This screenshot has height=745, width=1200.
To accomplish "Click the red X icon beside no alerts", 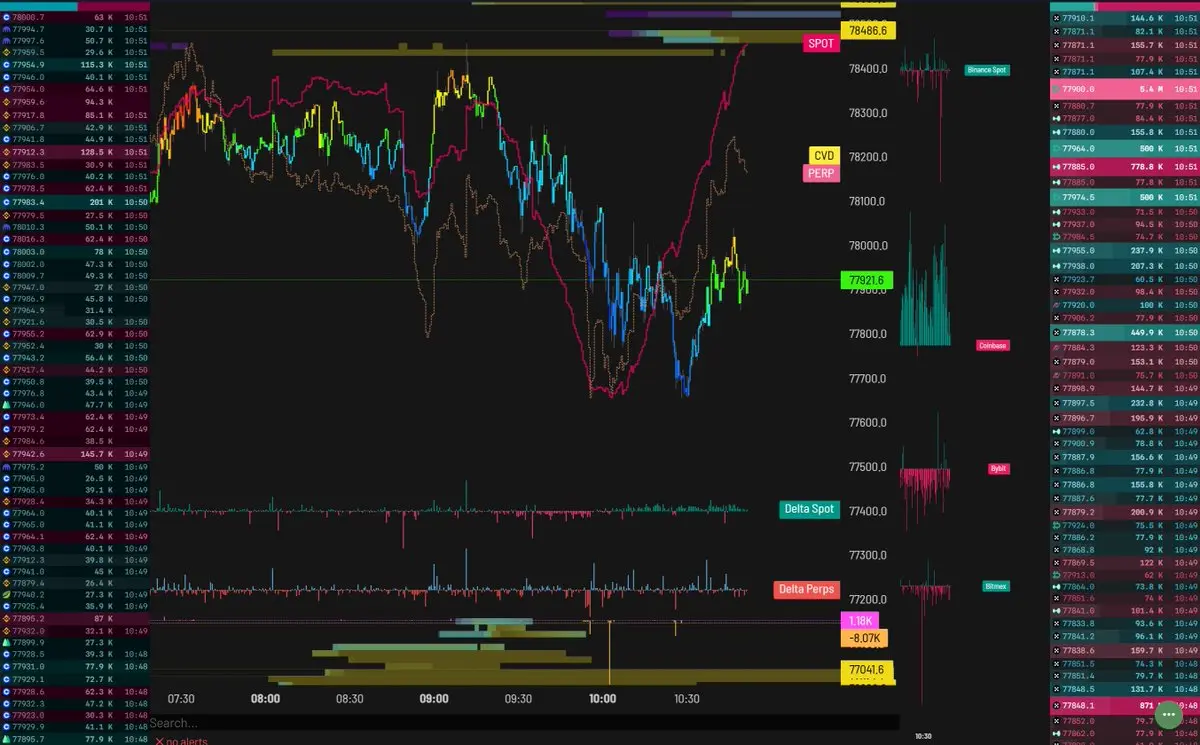I will click(159, 741).
